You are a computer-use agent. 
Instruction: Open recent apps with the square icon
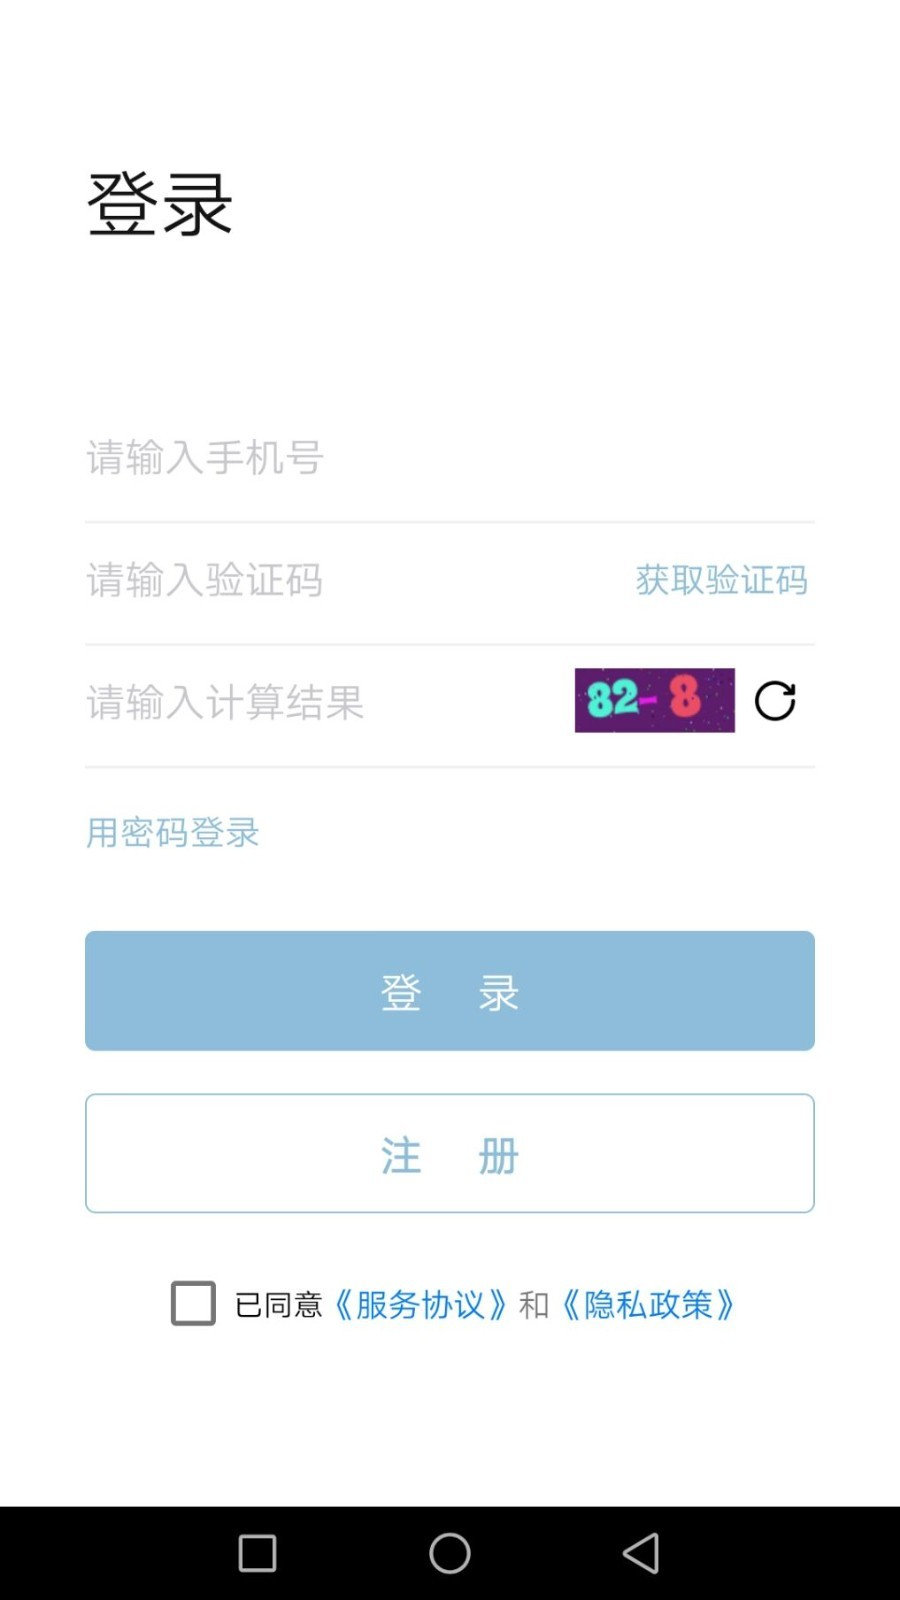pyautogui.click(x=258, y=1553)
